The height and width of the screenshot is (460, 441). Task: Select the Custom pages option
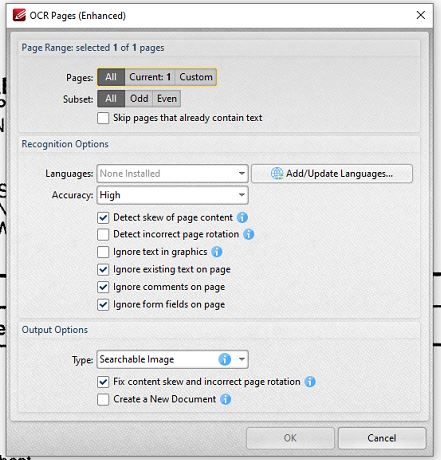click(196, 77)
